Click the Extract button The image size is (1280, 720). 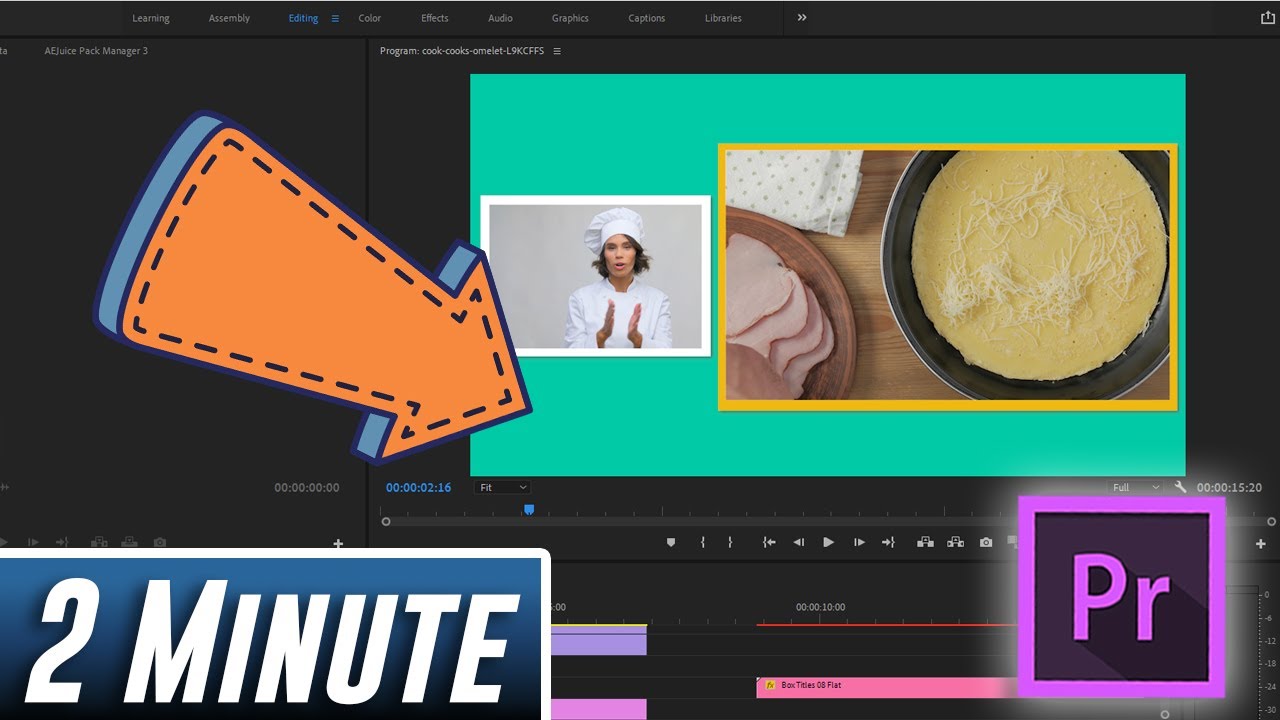[x=956, y=542]
